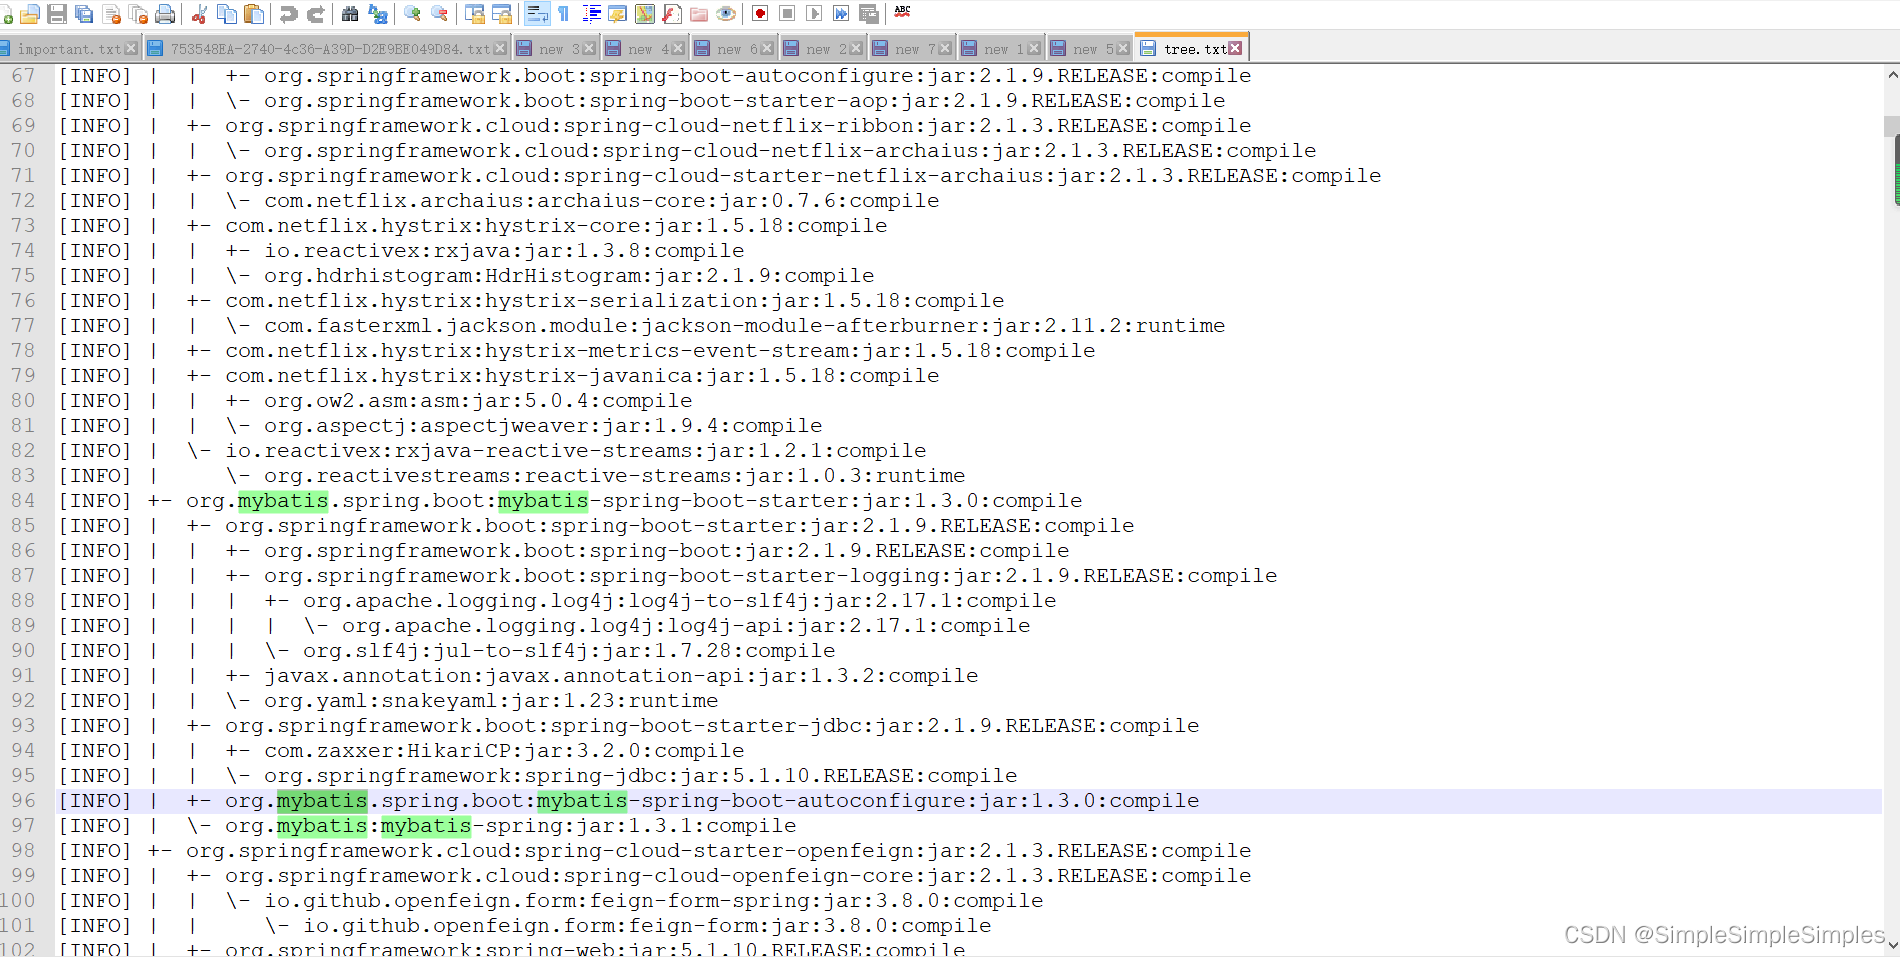Open the Replace dialog
Viewport: 1900px width, 957px height.
[378, 14]
